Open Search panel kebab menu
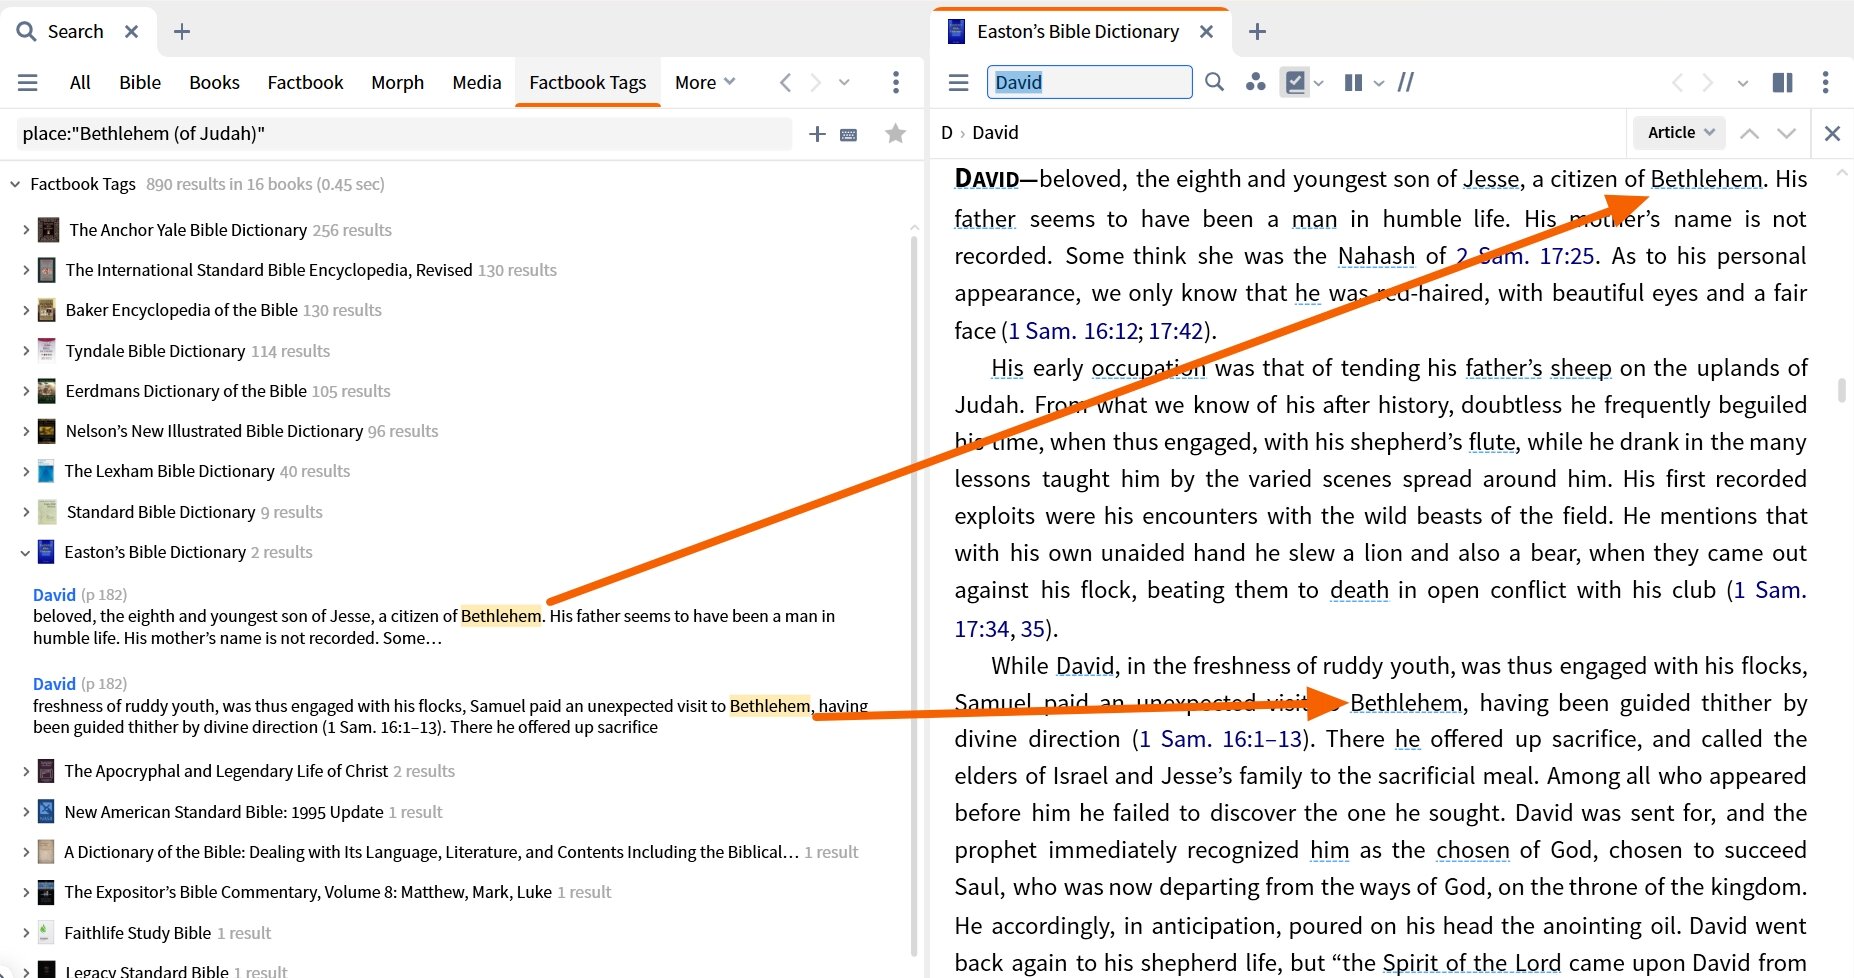The width and height of the screenshot is (1854, 978). pos(895,83)
